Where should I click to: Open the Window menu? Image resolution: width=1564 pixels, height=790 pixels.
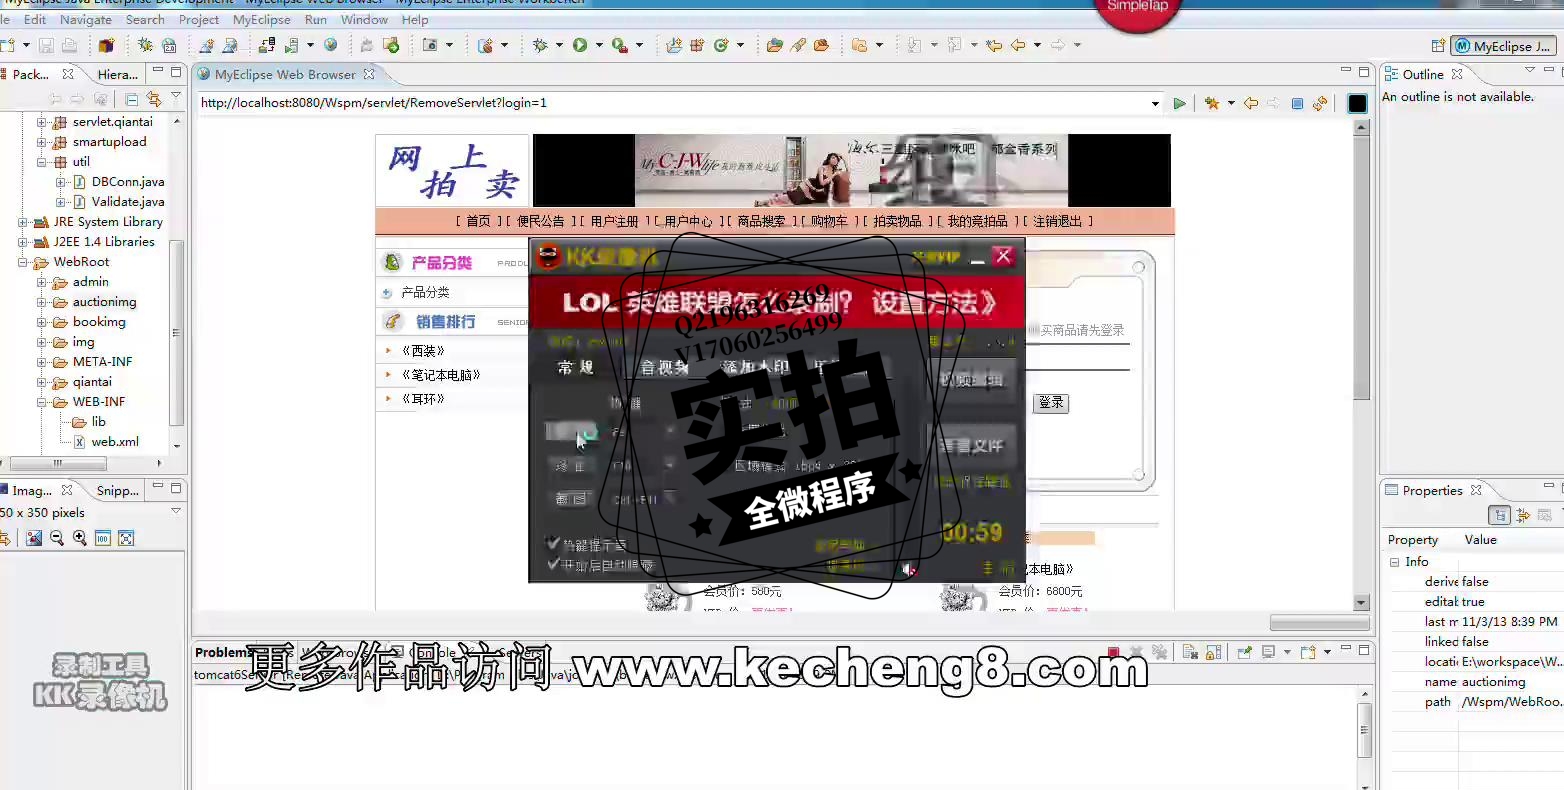[364, 20]
